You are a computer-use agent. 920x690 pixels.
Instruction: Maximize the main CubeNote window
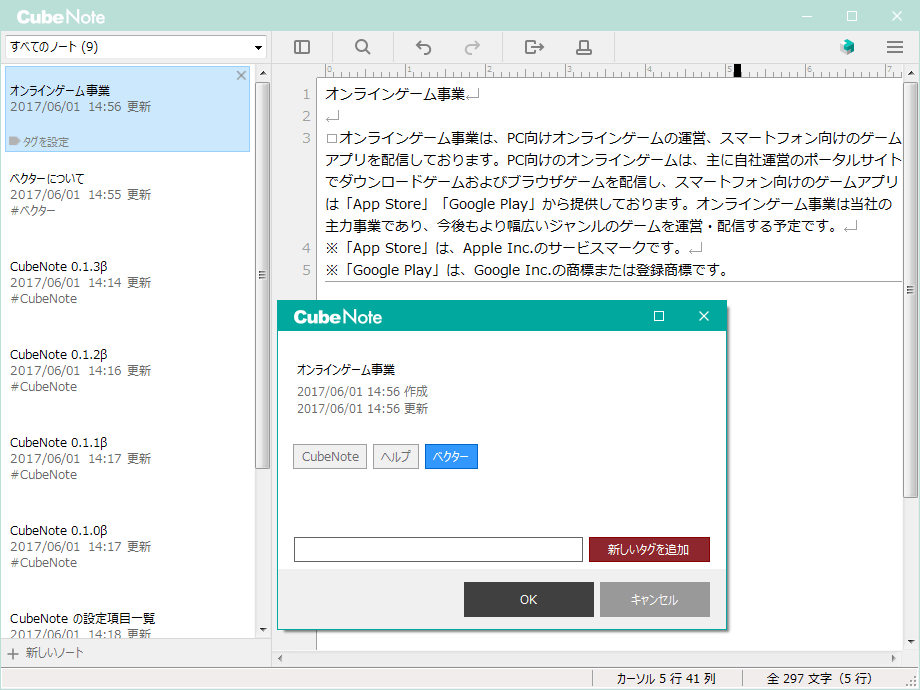(852, 16)
